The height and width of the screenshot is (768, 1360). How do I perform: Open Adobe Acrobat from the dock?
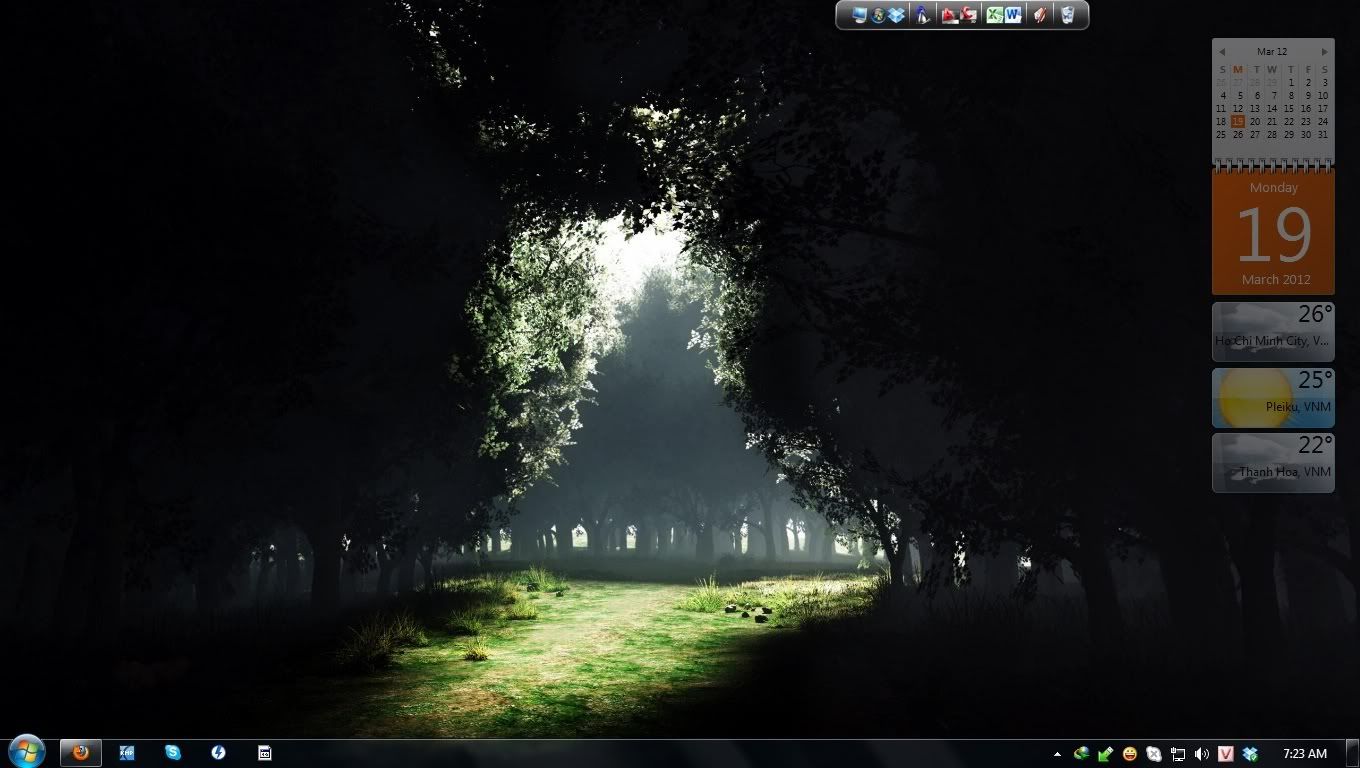(948, 14)
